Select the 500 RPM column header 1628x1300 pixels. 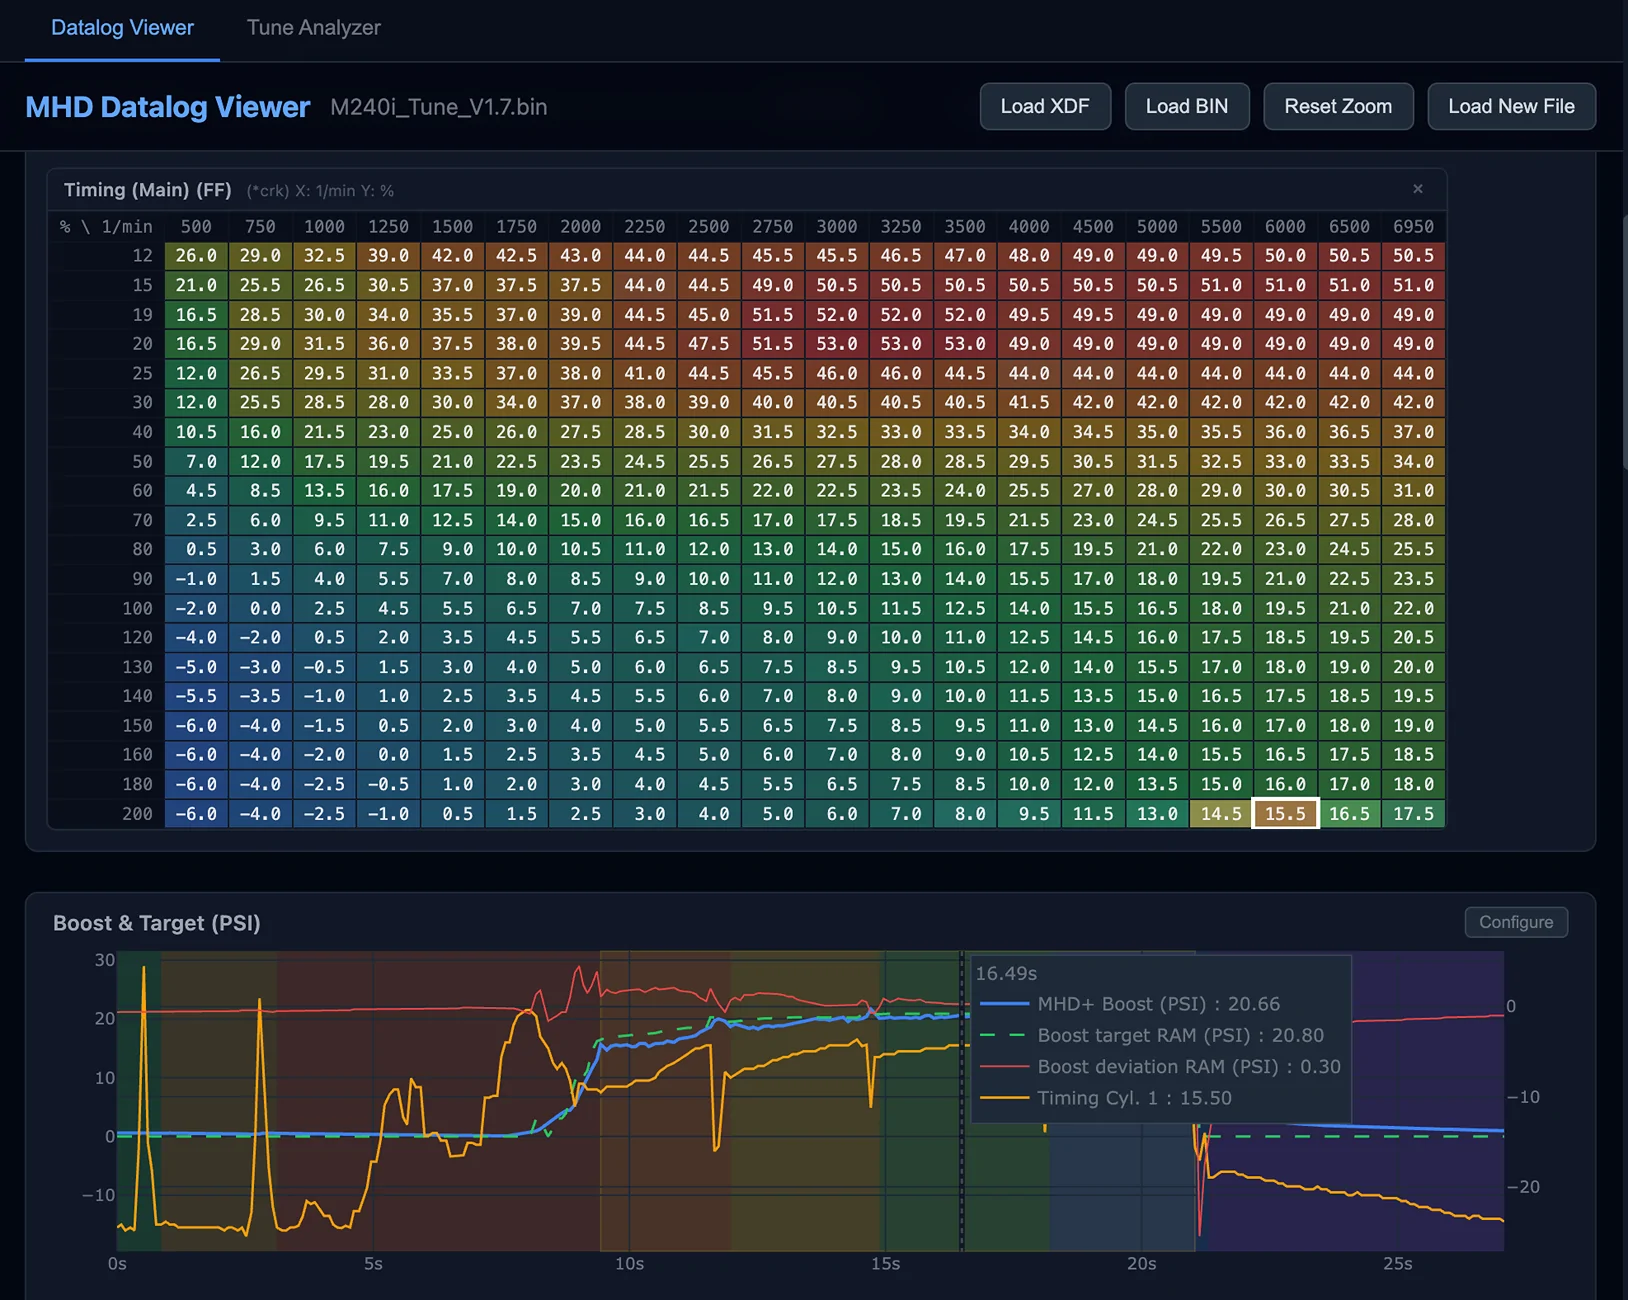pos(196,227)
